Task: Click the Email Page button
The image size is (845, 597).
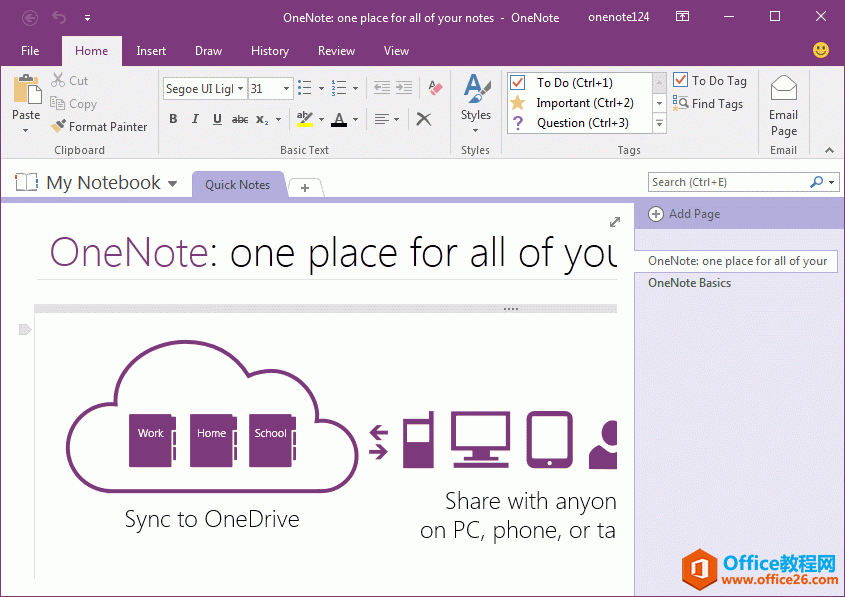Action: (783, 104)
